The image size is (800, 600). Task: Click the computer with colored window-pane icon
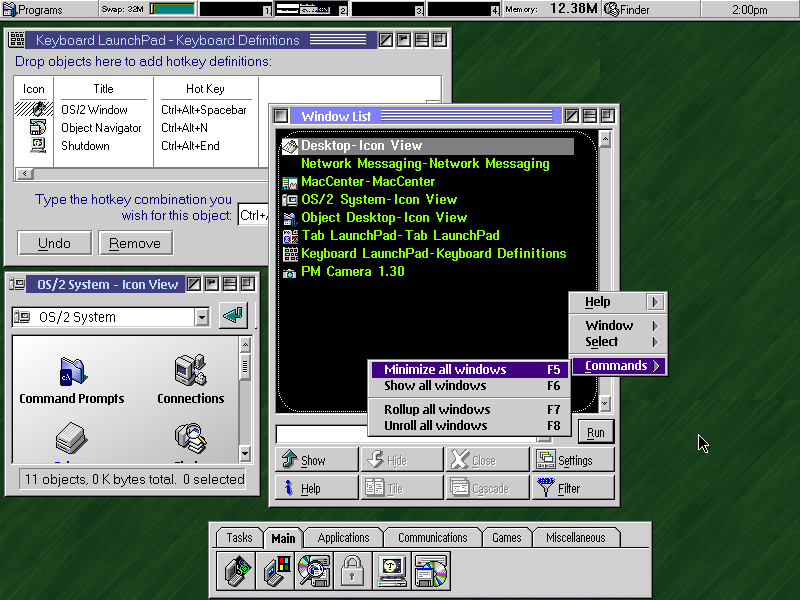(276, 571)
